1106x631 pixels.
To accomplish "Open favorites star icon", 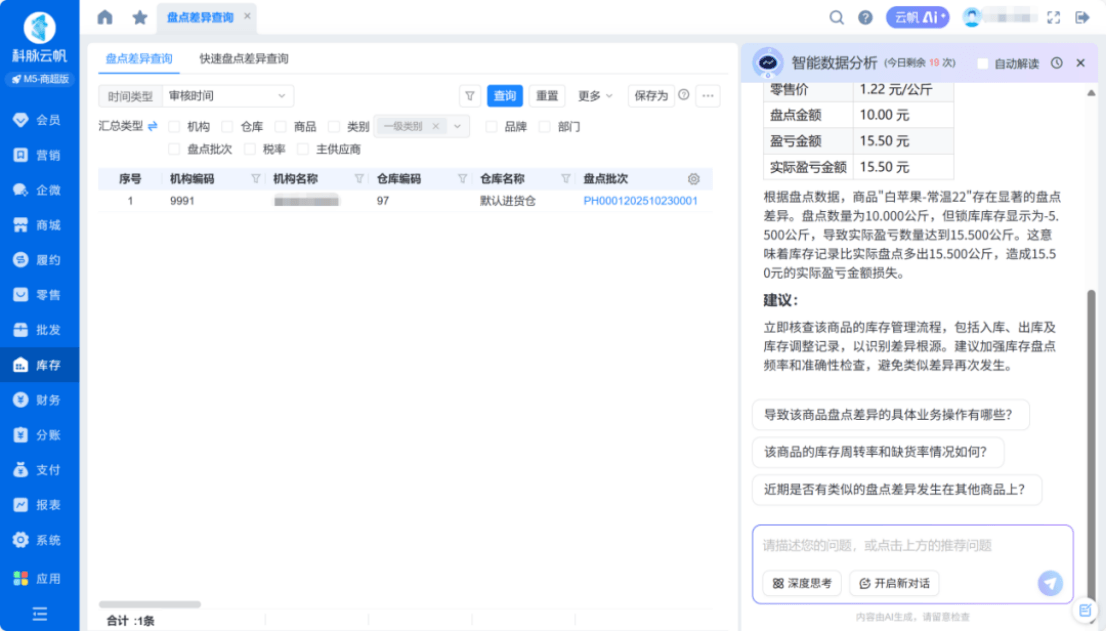I will click(x=140, y=17).
